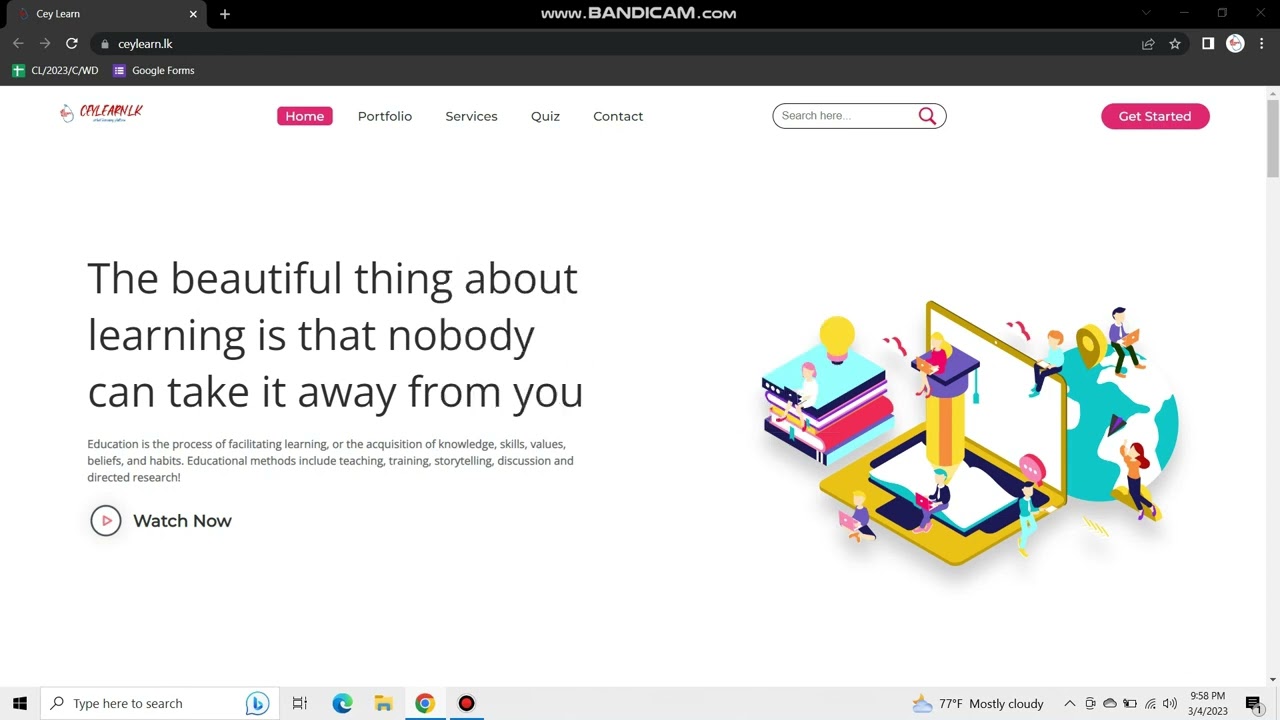
Task: Click Windows taskbar search box
Action: point(158,703)
